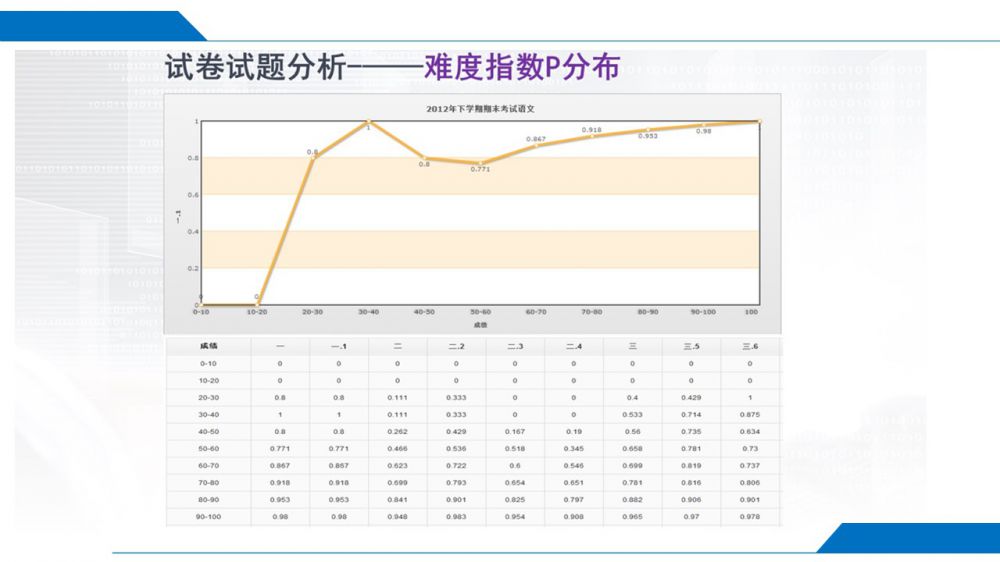Screen dimensions: 1000x562
Task: Select the chart title 2012年下学期期末考试语文
Action: coord(481,107)
